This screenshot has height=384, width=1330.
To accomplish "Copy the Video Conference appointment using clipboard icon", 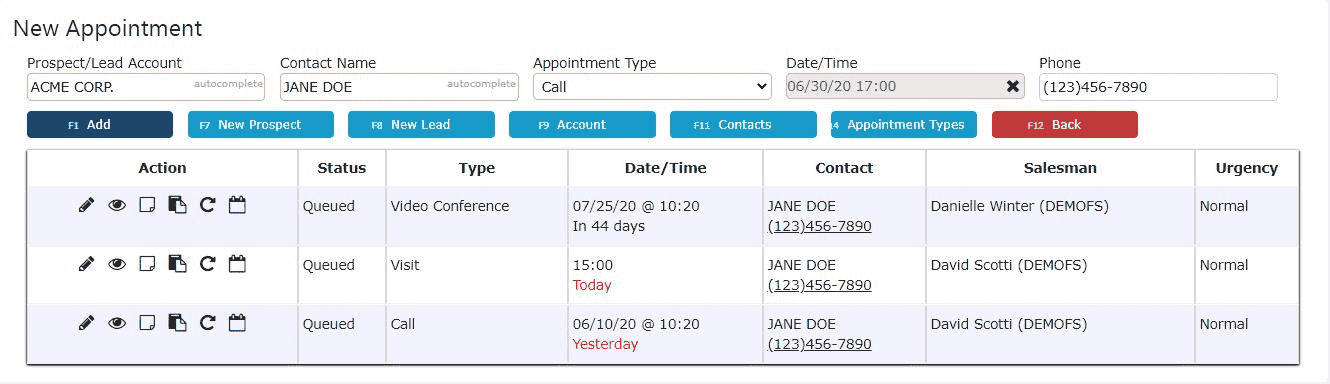I will (177, 206).
